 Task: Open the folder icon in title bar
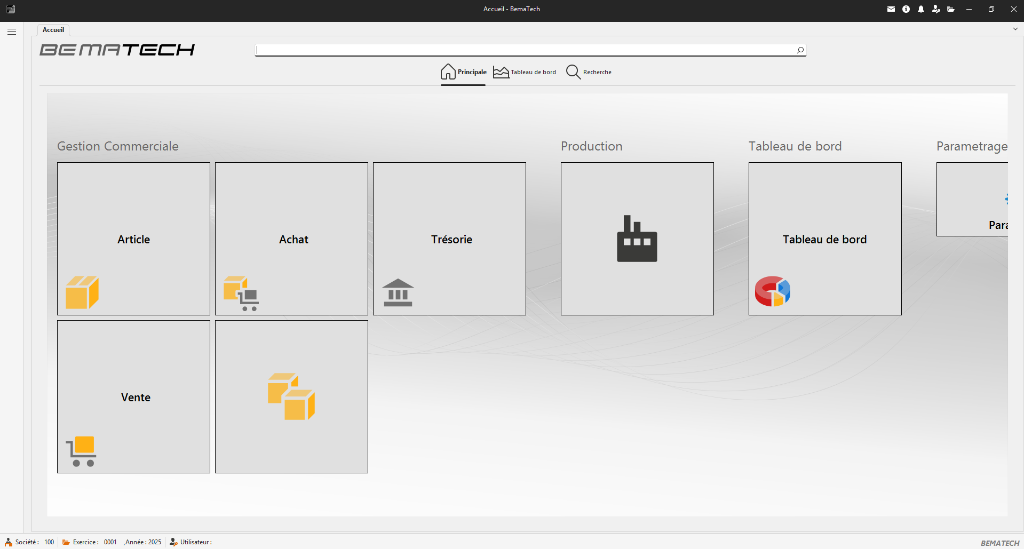pyautogui.click(x=951, y=9)
